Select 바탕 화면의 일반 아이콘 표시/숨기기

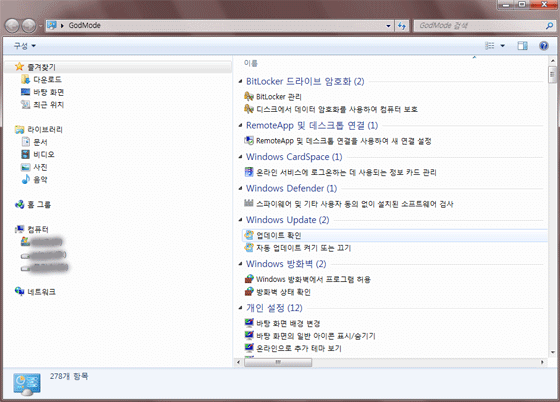pos(316,336)
